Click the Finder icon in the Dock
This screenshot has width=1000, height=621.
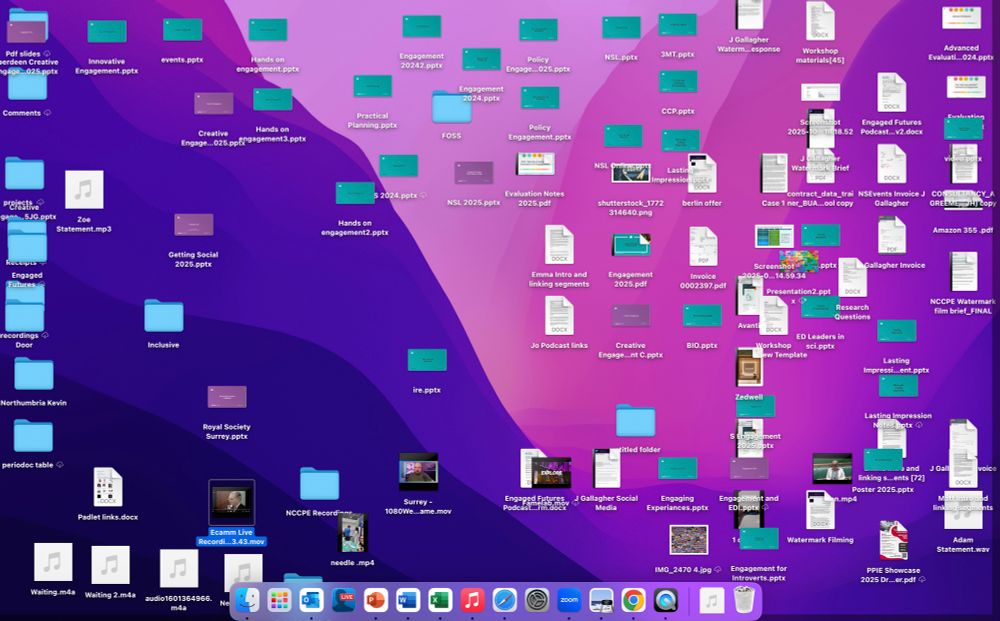(x=247, y=601)
